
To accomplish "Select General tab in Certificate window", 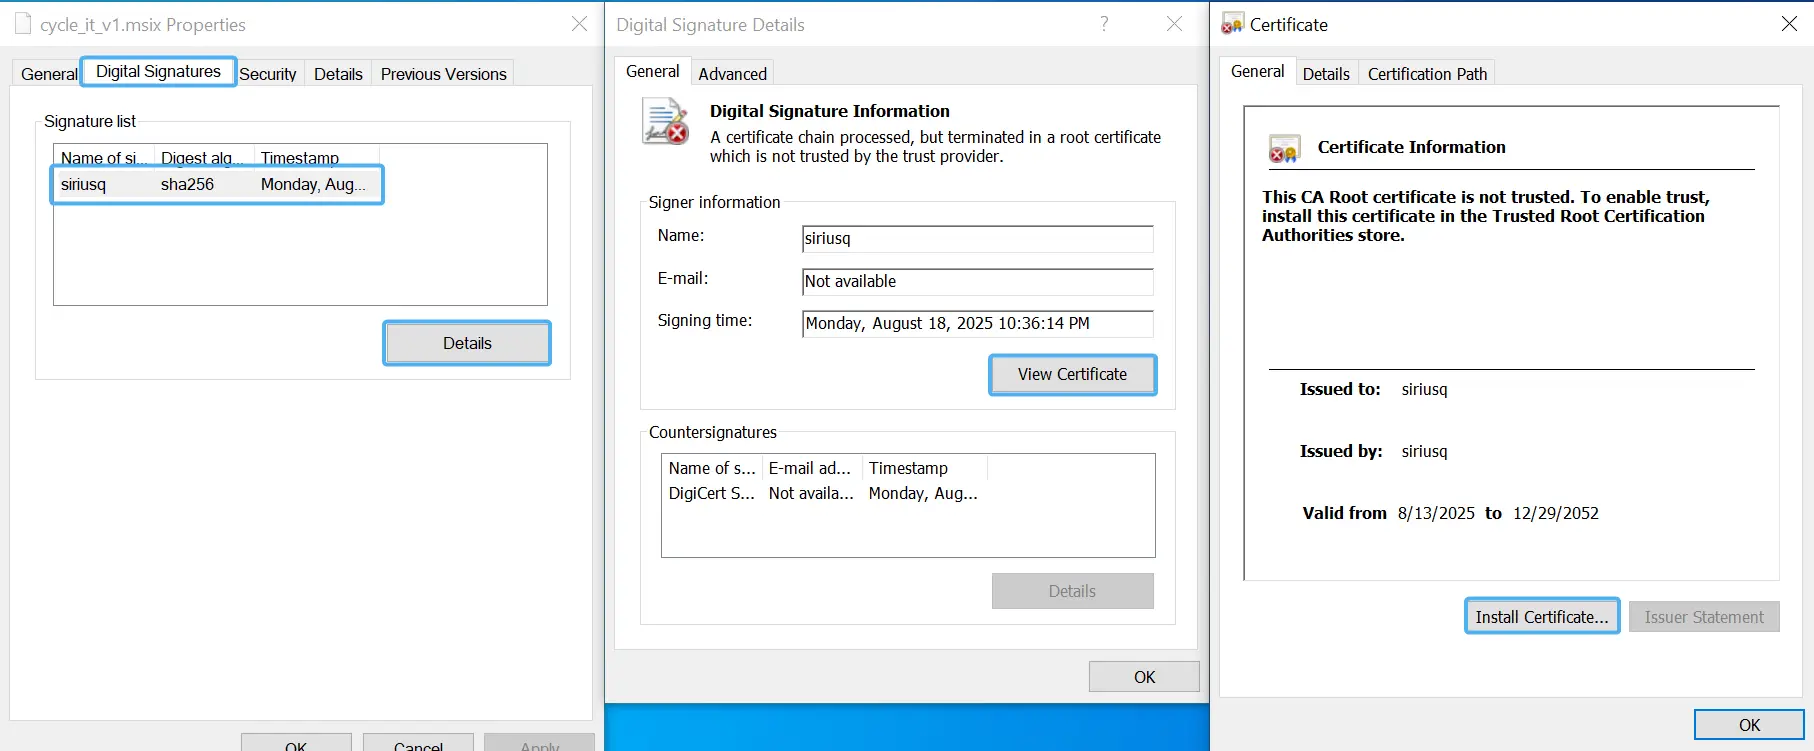I will 1257,72.
